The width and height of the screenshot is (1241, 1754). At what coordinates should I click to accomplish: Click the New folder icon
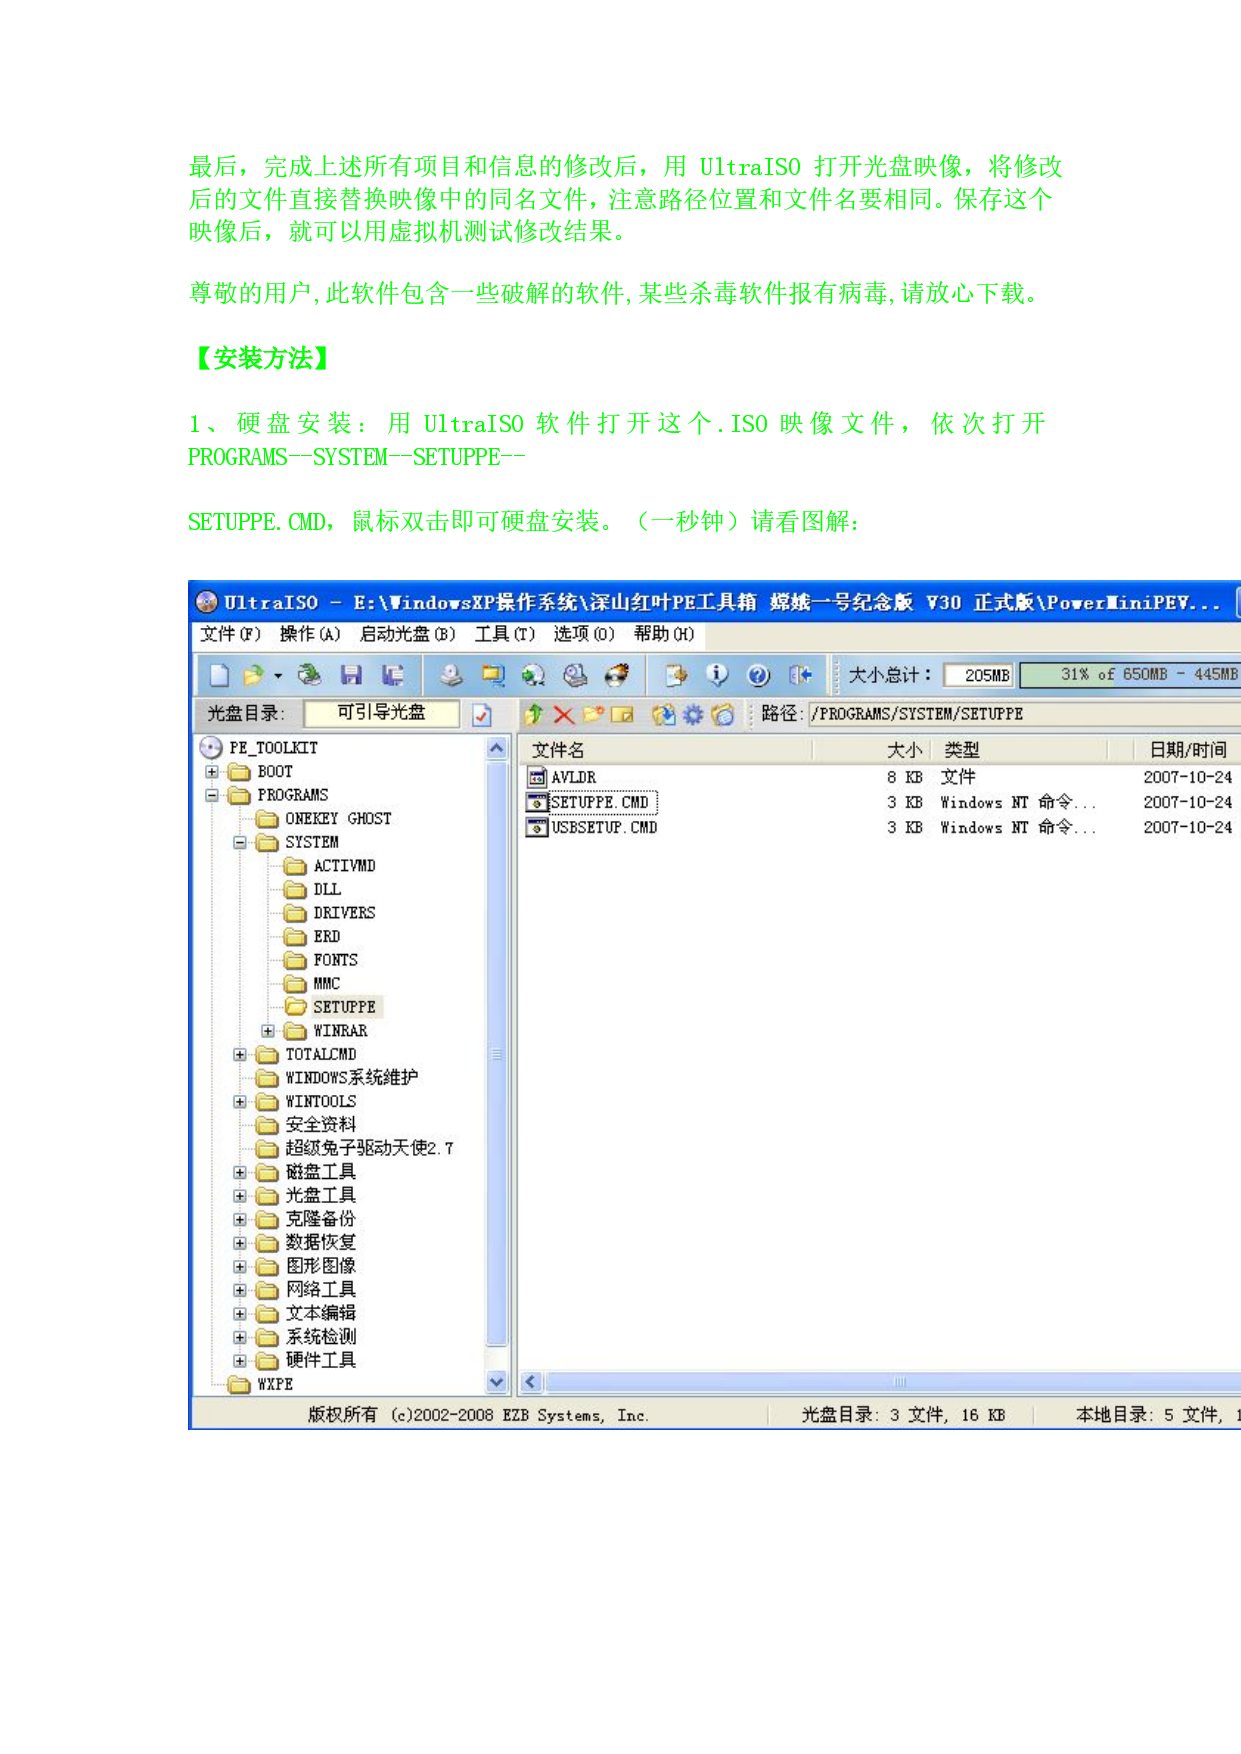pos(594,714)
